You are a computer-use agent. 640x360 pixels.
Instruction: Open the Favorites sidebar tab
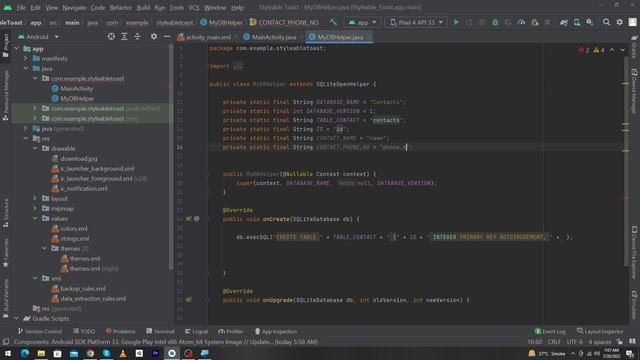(x=6, y=253)
